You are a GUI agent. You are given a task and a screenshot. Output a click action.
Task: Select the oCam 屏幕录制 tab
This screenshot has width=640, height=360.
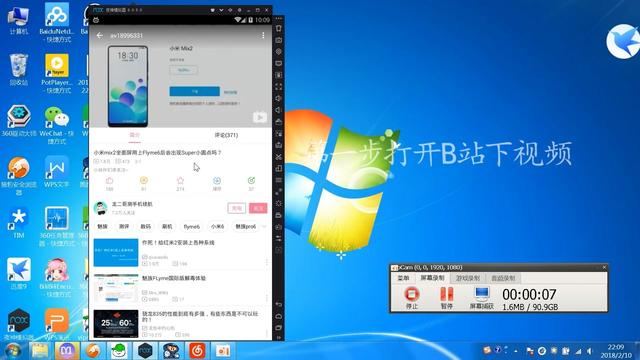click(432, 278)
